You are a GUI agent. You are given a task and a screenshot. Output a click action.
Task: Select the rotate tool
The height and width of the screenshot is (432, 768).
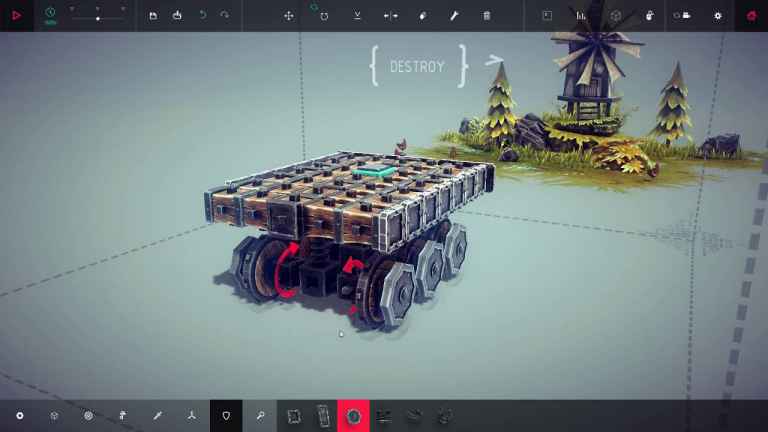[324, 16]
